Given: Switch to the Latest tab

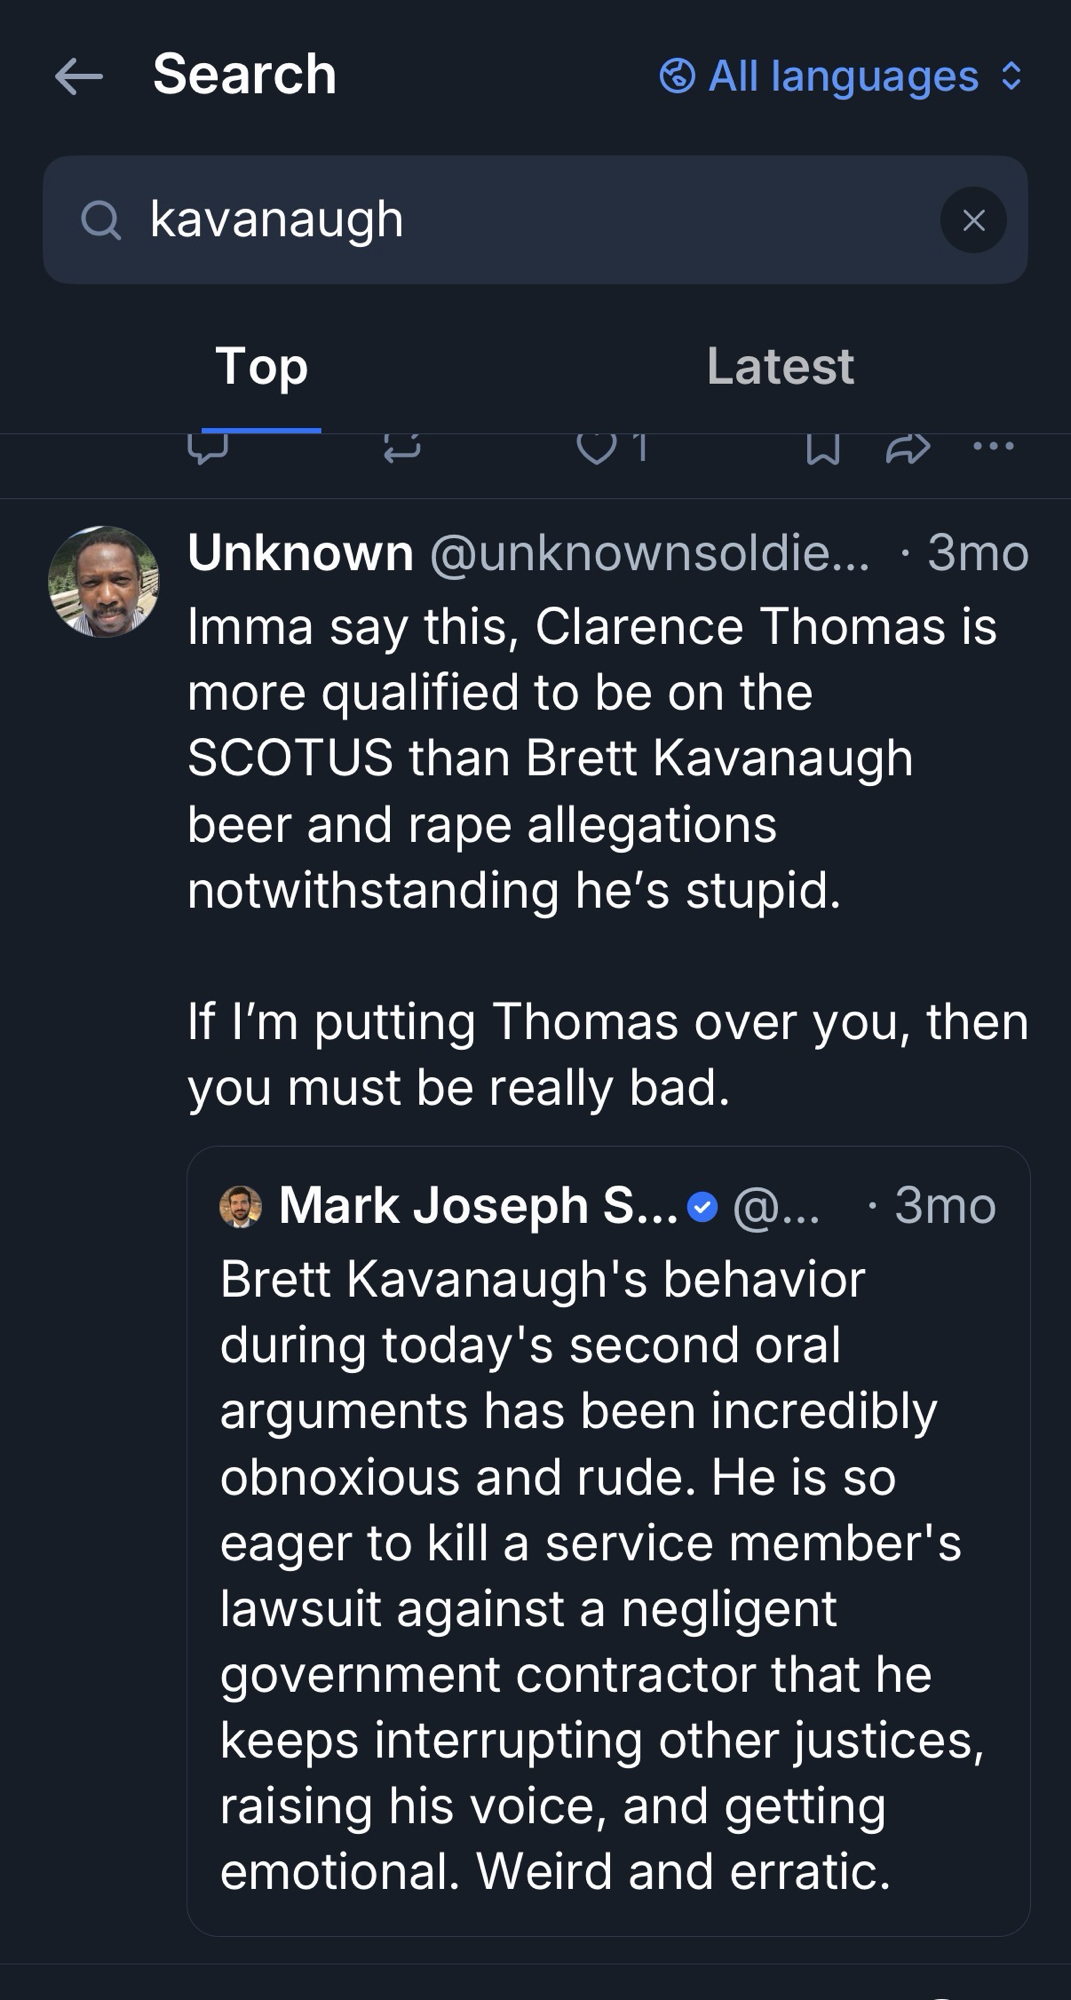Looking at the screenshot, I should coord(780,366).
